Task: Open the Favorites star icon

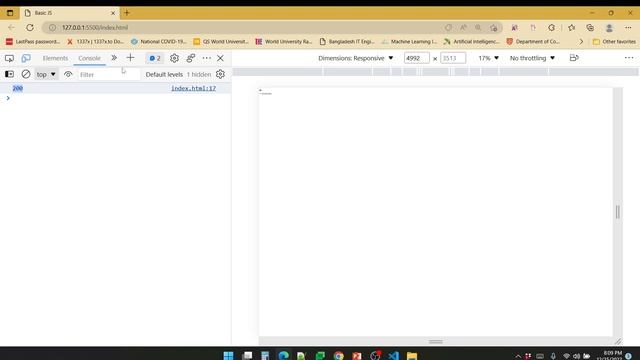Action: (571, 27)
